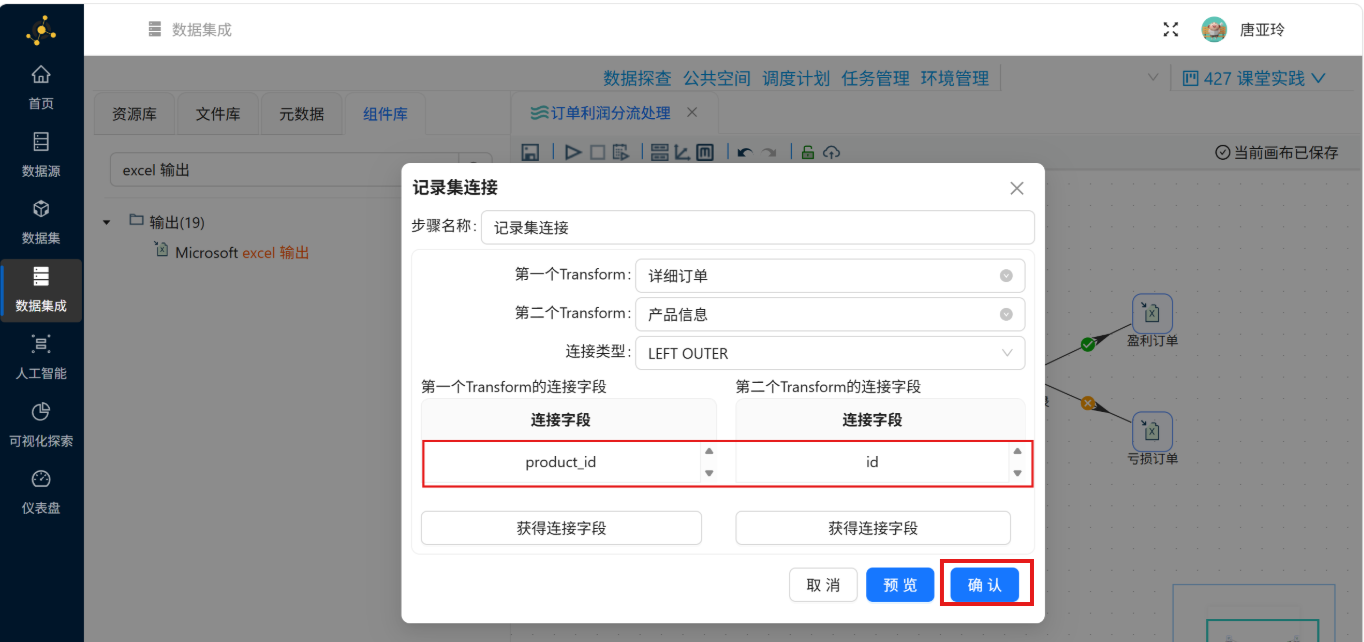Open the 环境管理 link
Screen dimensions: 1364x642
coord(955,78)
